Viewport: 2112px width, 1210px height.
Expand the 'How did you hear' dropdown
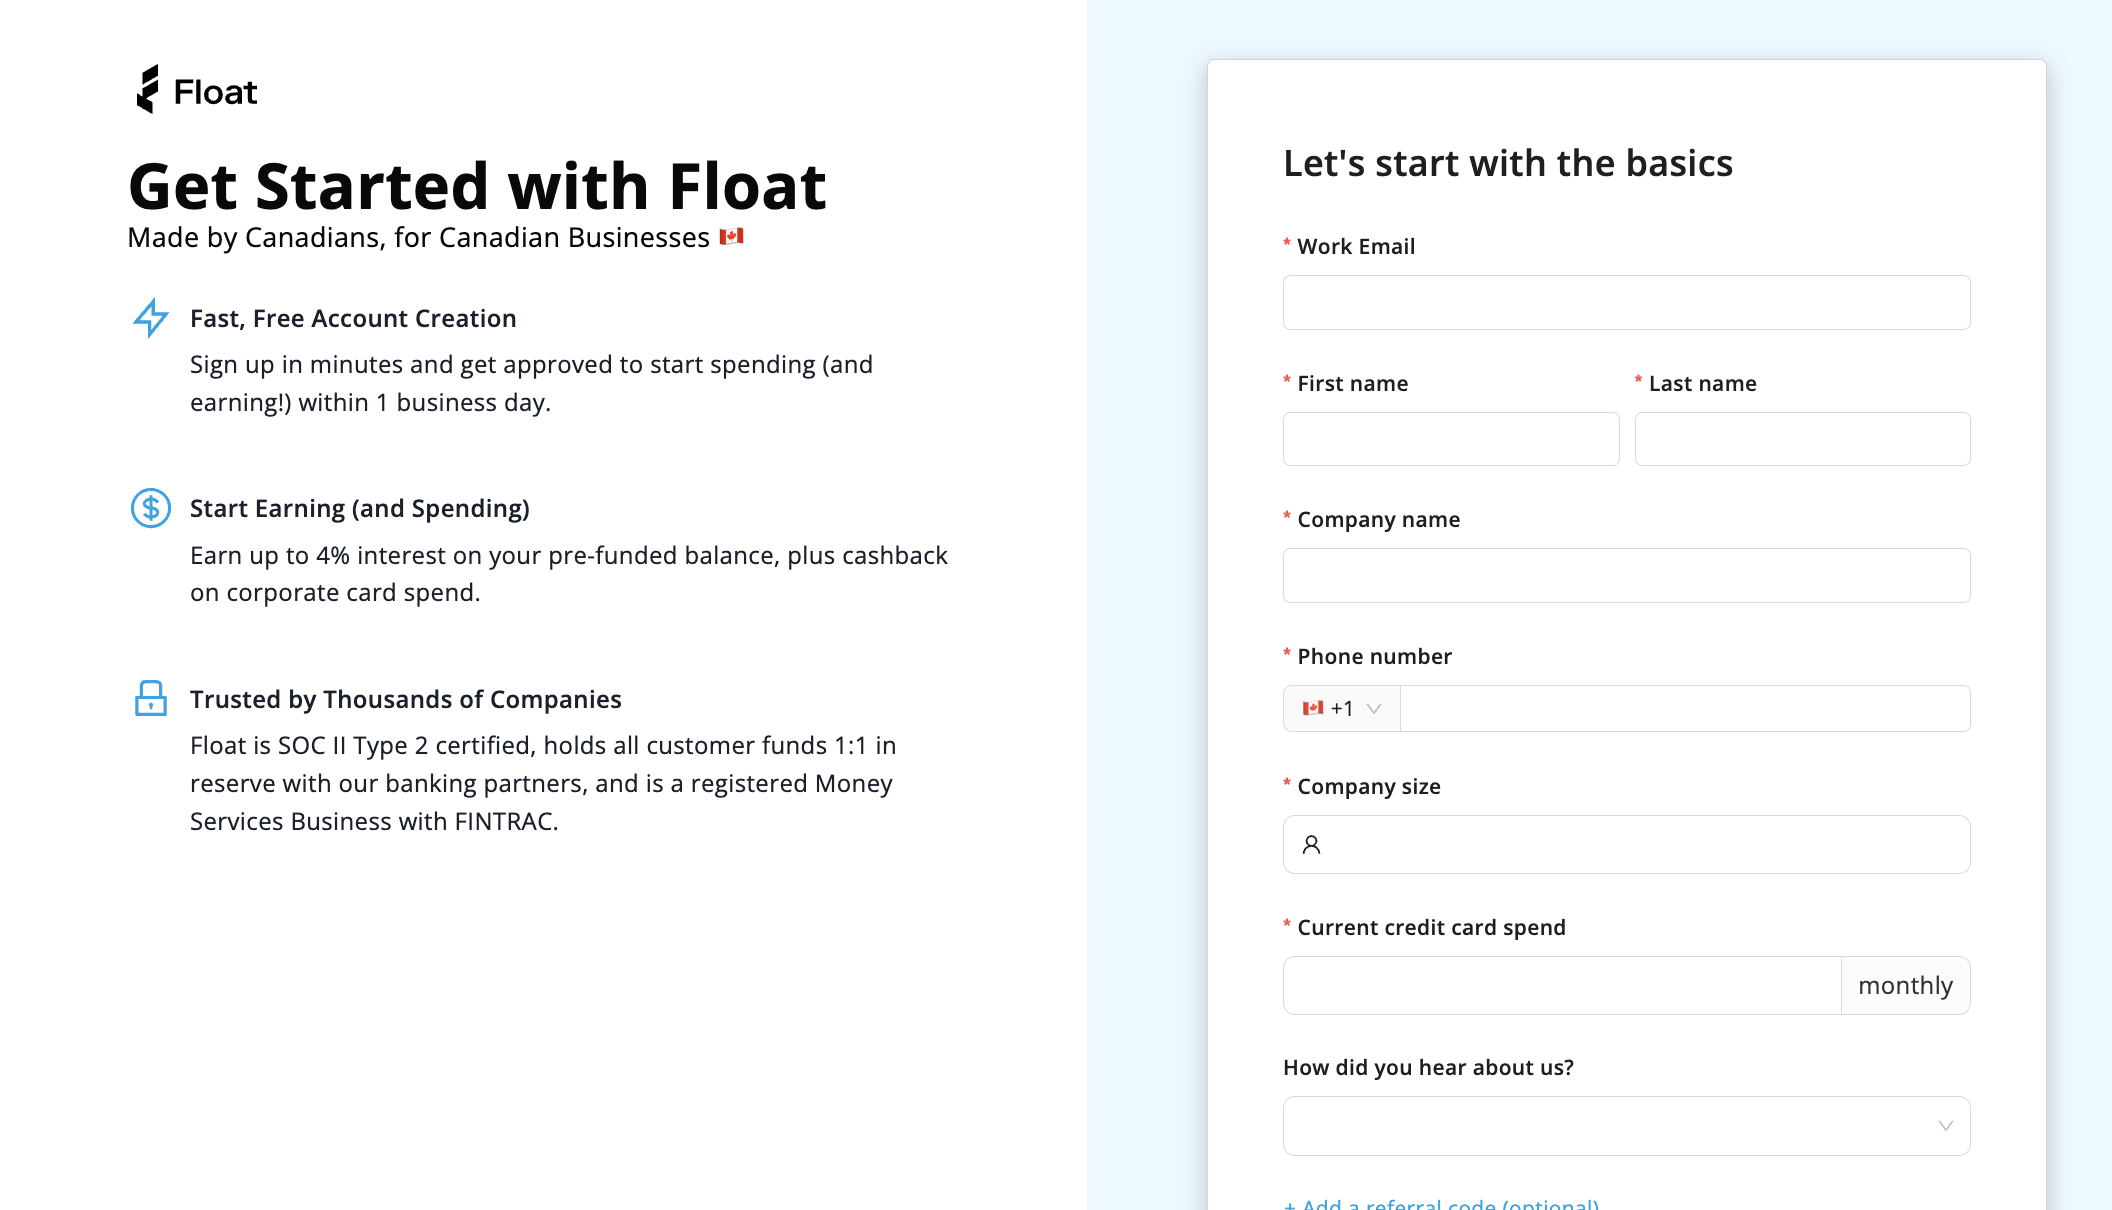pyautogui.click(x=1626, y=1126)
